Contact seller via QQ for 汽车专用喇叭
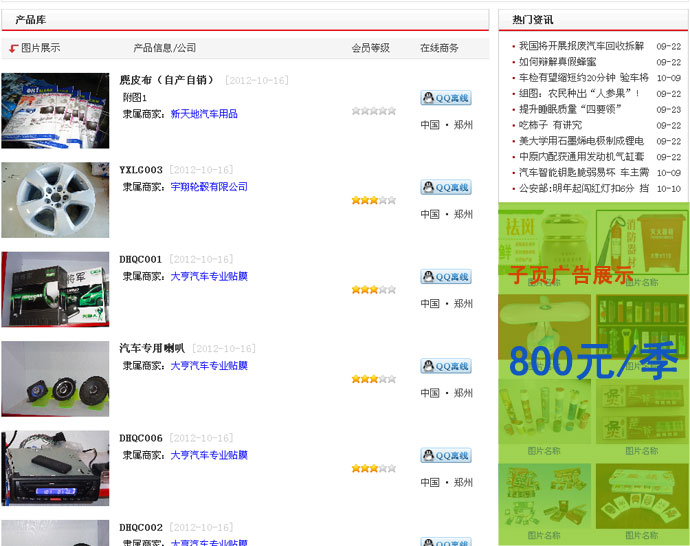The image size is (690, 546). coord(445,366)
